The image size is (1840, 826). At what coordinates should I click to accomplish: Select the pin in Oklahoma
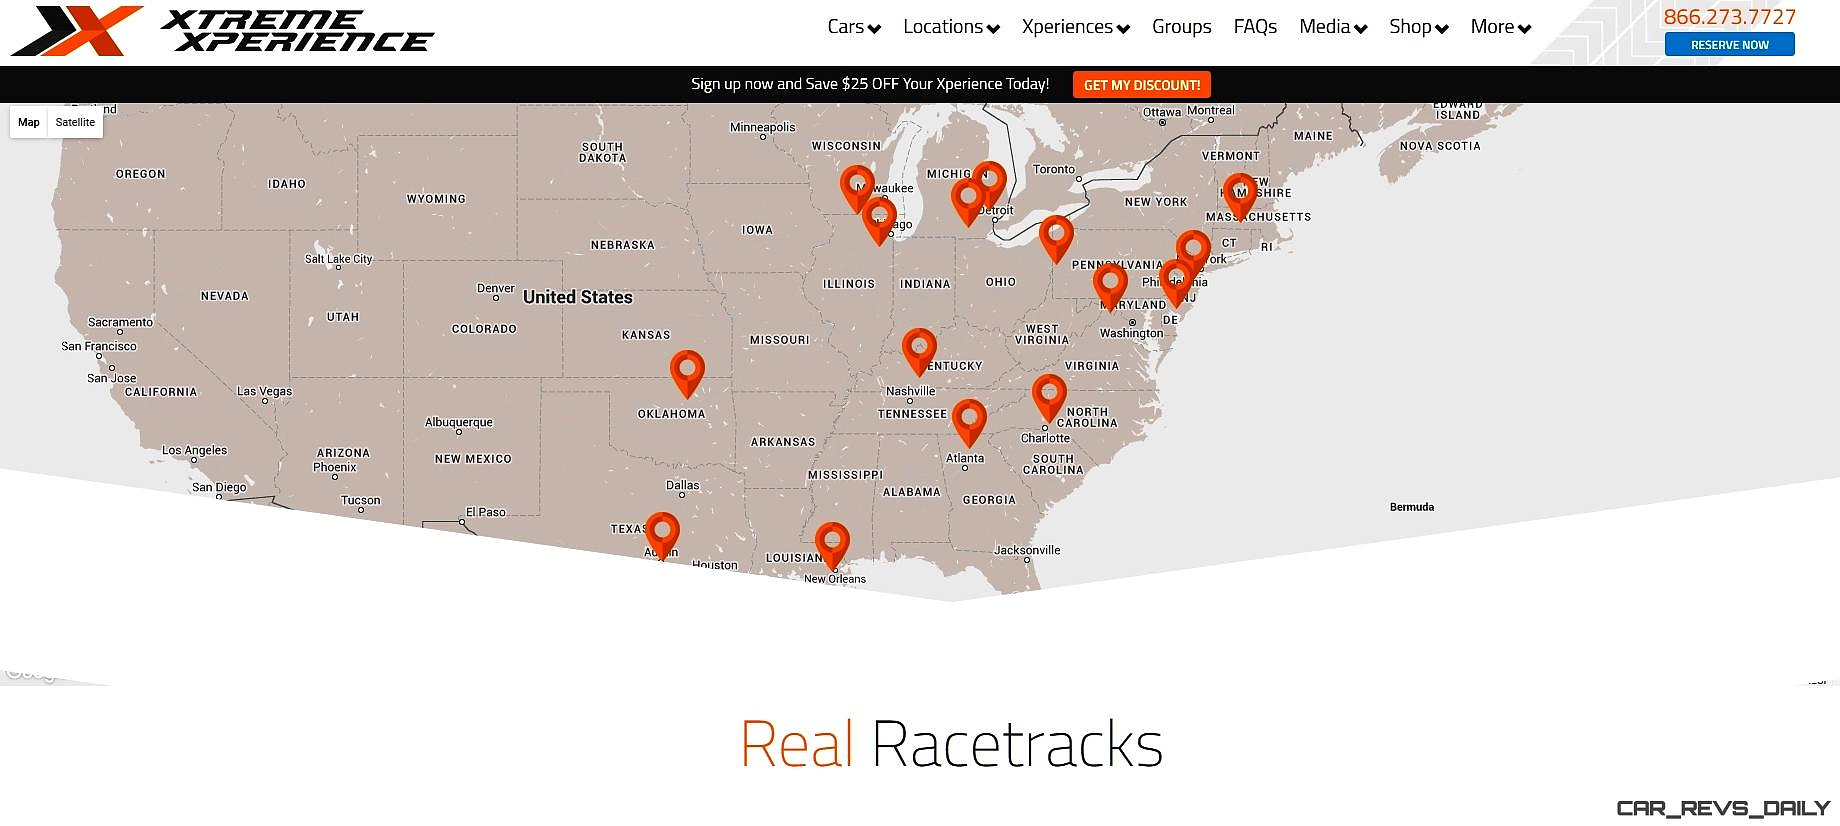pyautogui.click(x=687, y=374)
